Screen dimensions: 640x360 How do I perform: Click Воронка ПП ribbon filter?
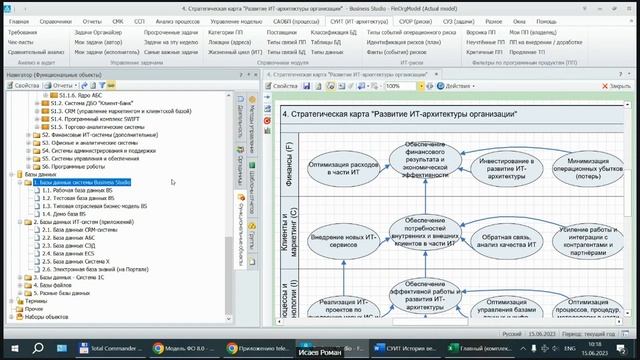click(481, 32)
